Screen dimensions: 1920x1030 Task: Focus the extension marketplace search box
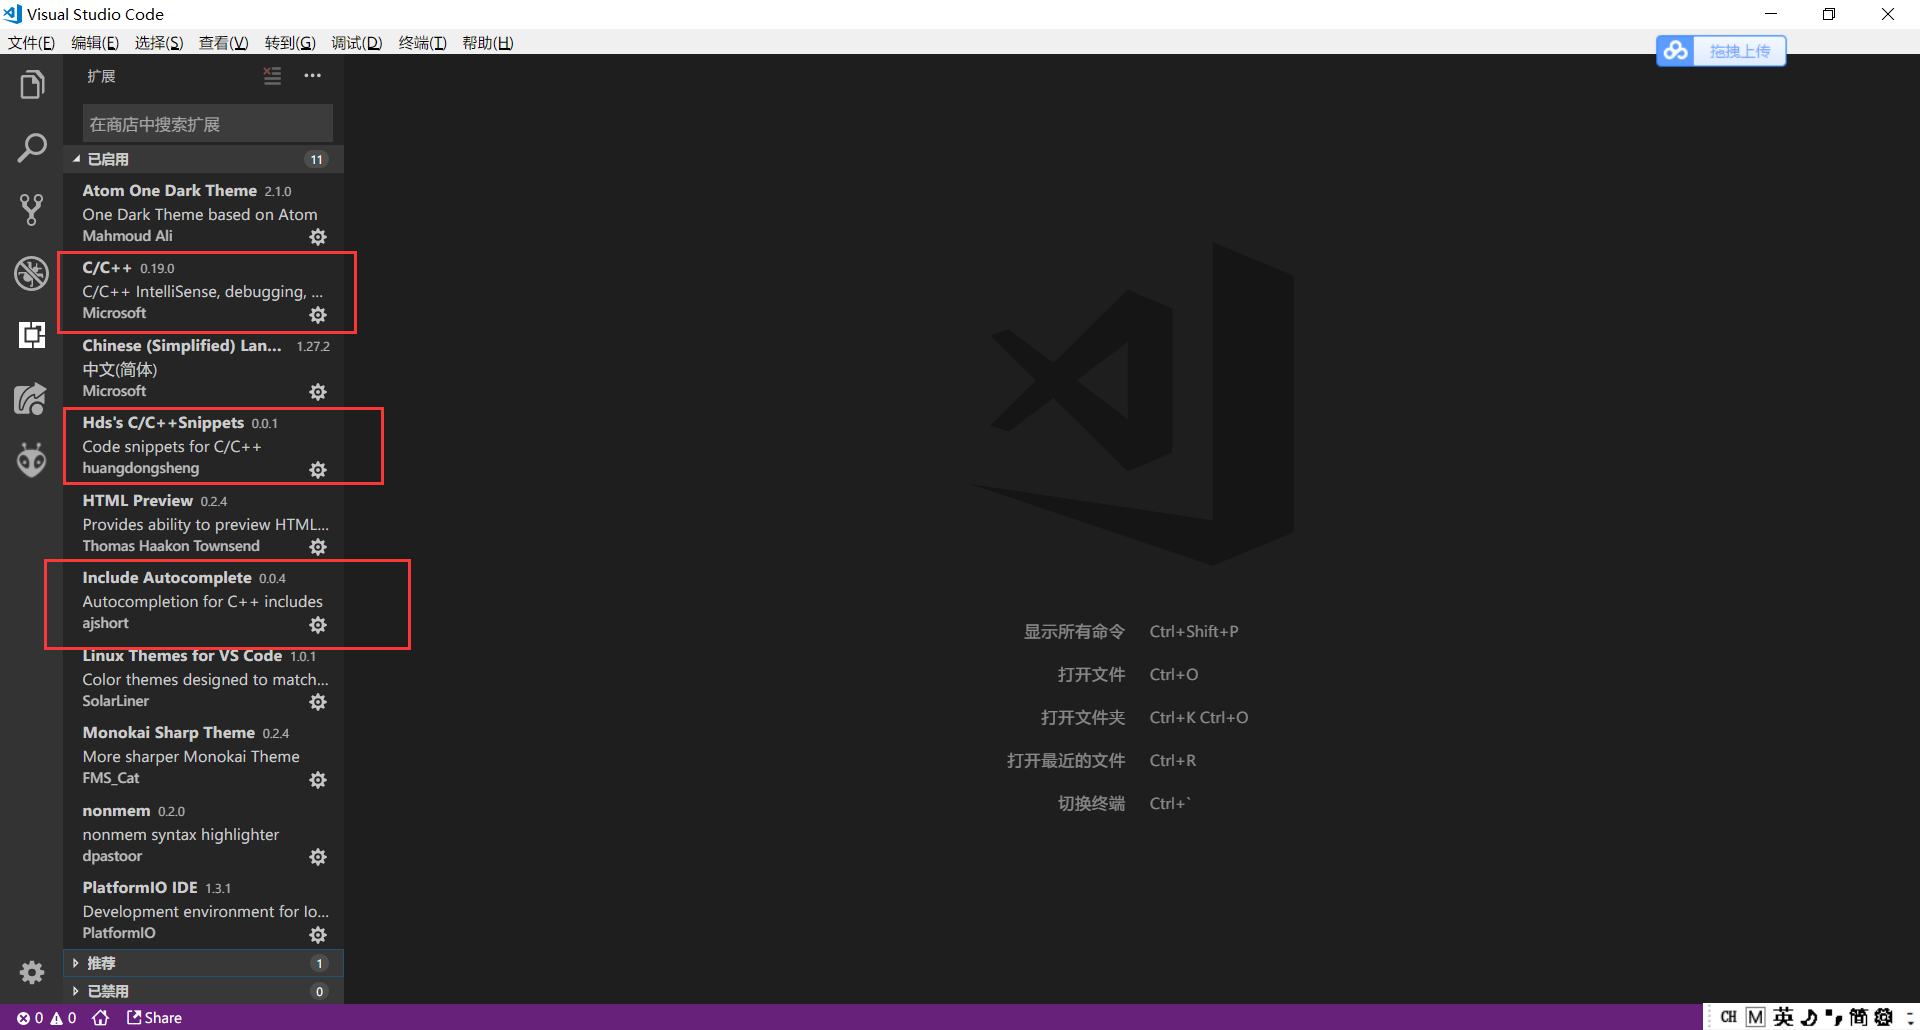[x=207, y=124]
